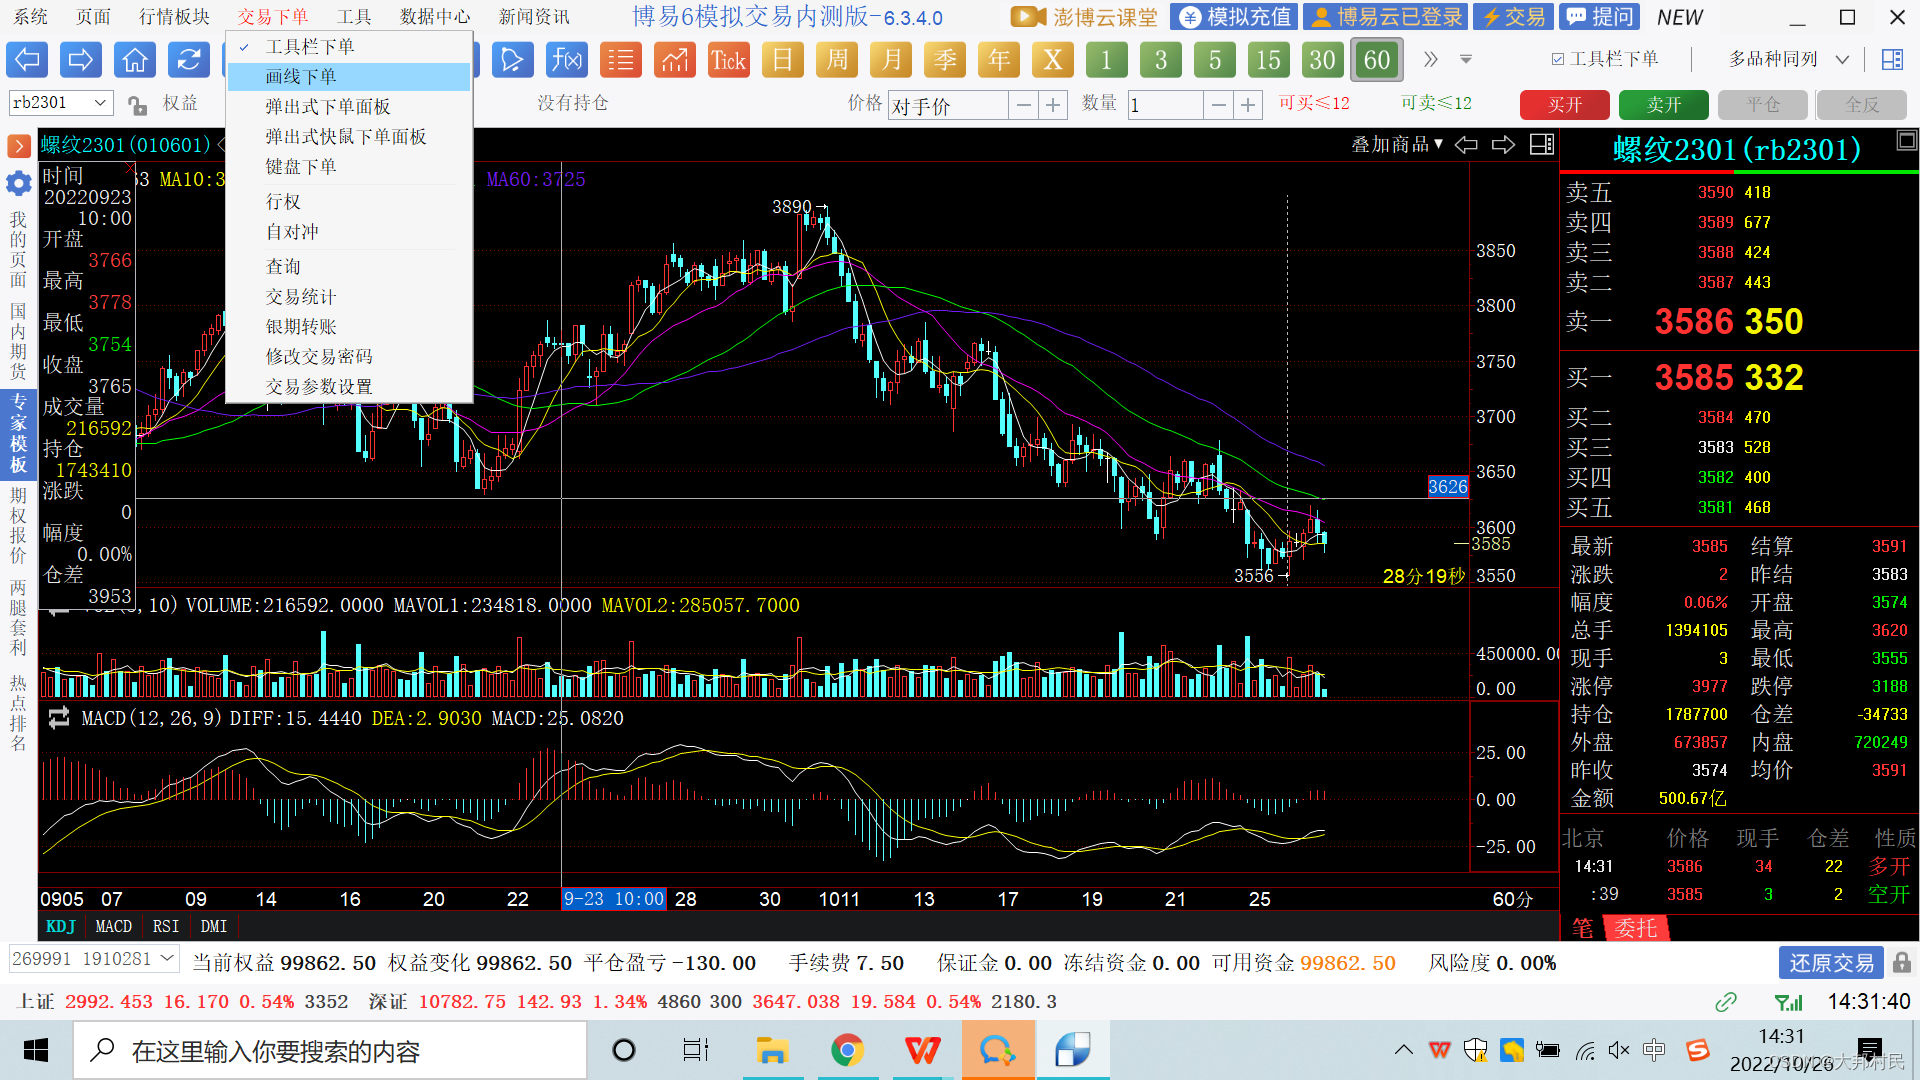Select the 60-minute period button
Viewport: 1920px width, 1080px height.
coord(1376,60)
